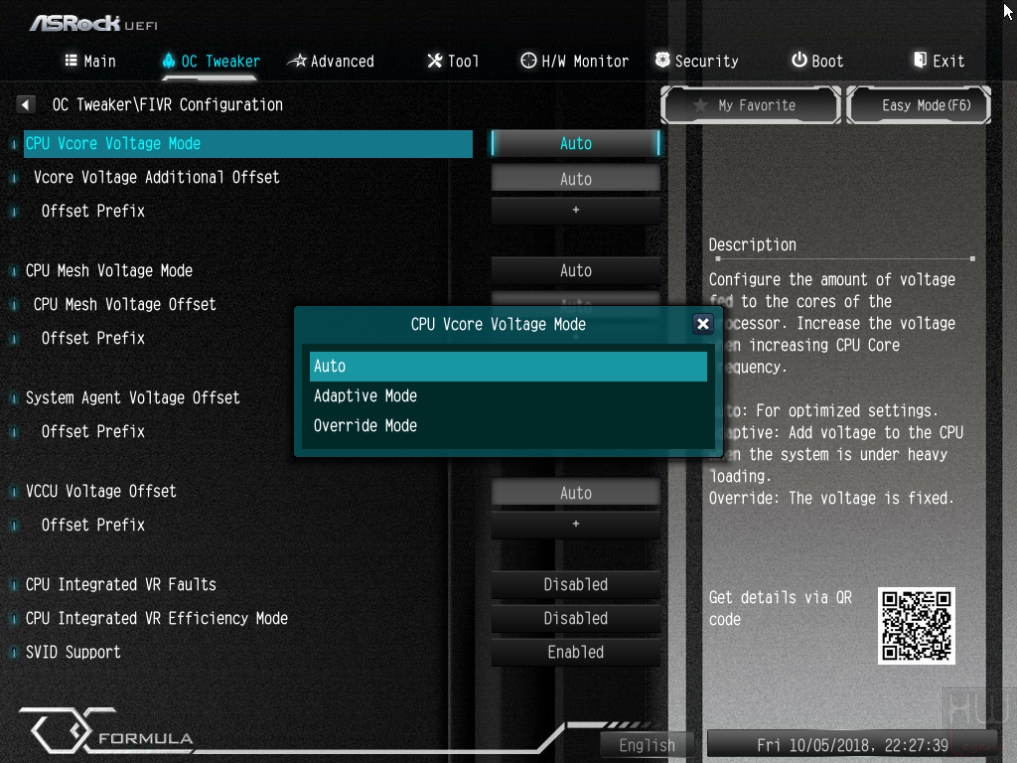The width and height of the screenshot is (1017, 763).
Task: Click the info icon beside CPU Integrated VR Faults
Action: (x=14, y=585)
